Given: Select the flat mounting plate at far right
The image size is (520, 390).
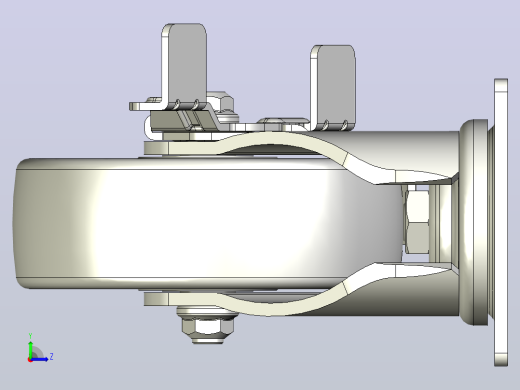Looking at the screenshot, I should (x=501, y=222).
